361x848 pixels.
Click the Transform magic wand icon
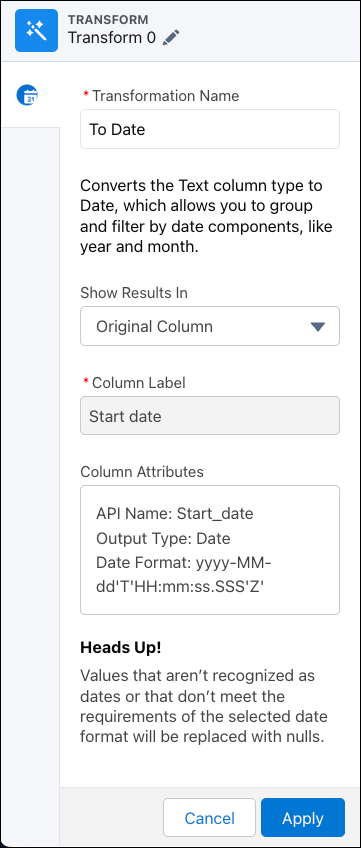[x=36, y=31]
